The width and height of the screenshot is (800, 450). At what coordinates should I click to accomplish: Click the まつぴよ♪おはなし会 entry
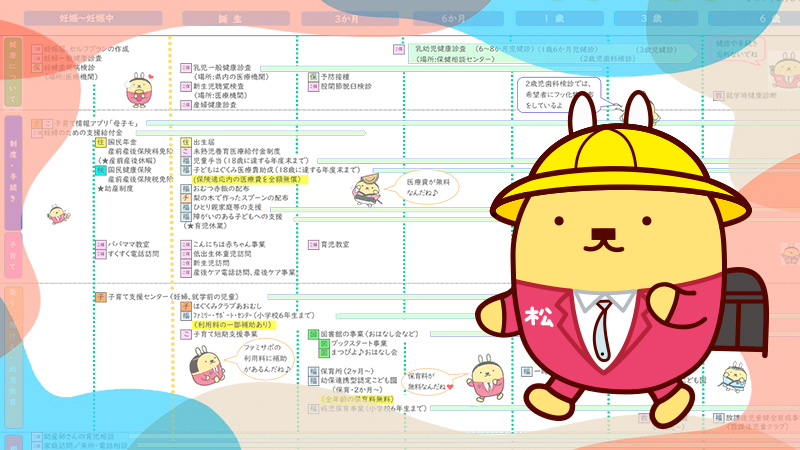[x=364, y=353]
